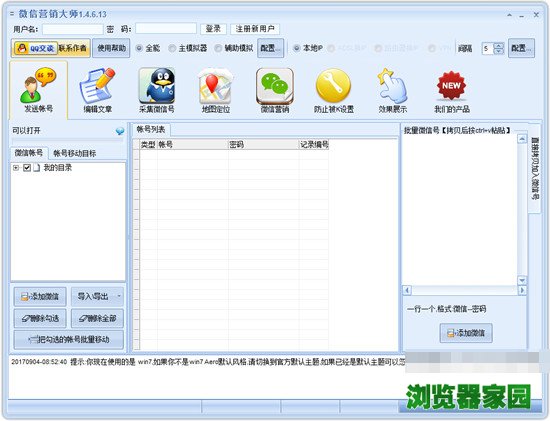Open the 微信营销 WeChat icon
550x421 pixels.
[275, 91]
